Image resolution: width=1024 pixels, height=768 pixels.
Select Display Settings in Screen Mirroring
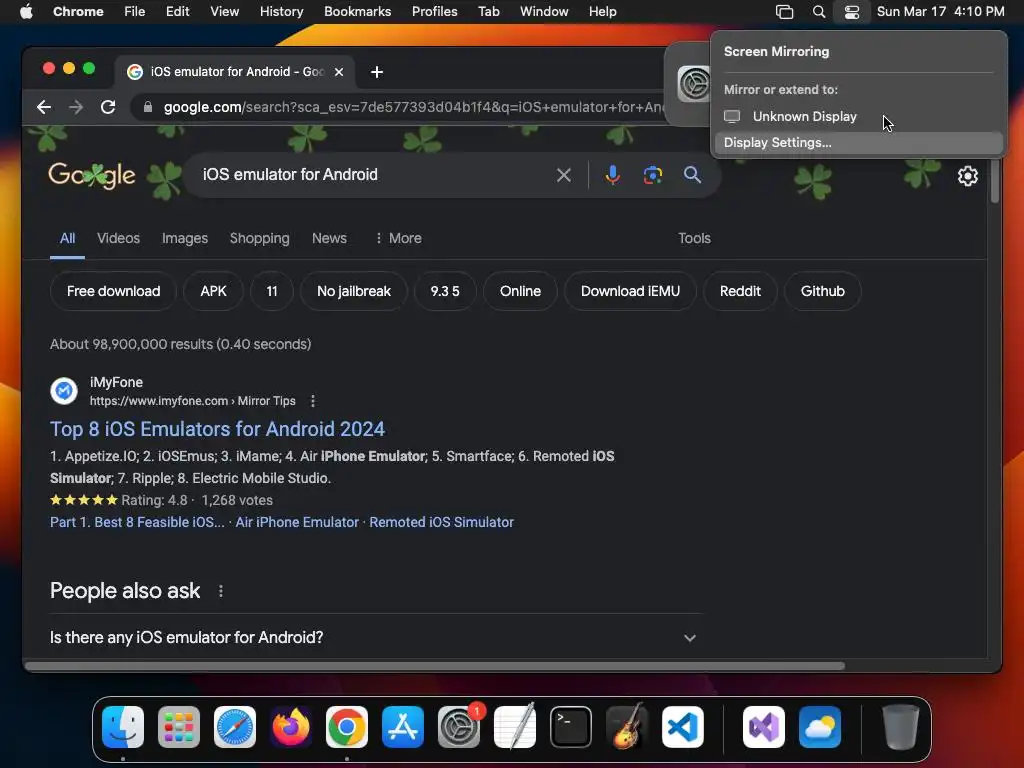click(x=859, y=143)
